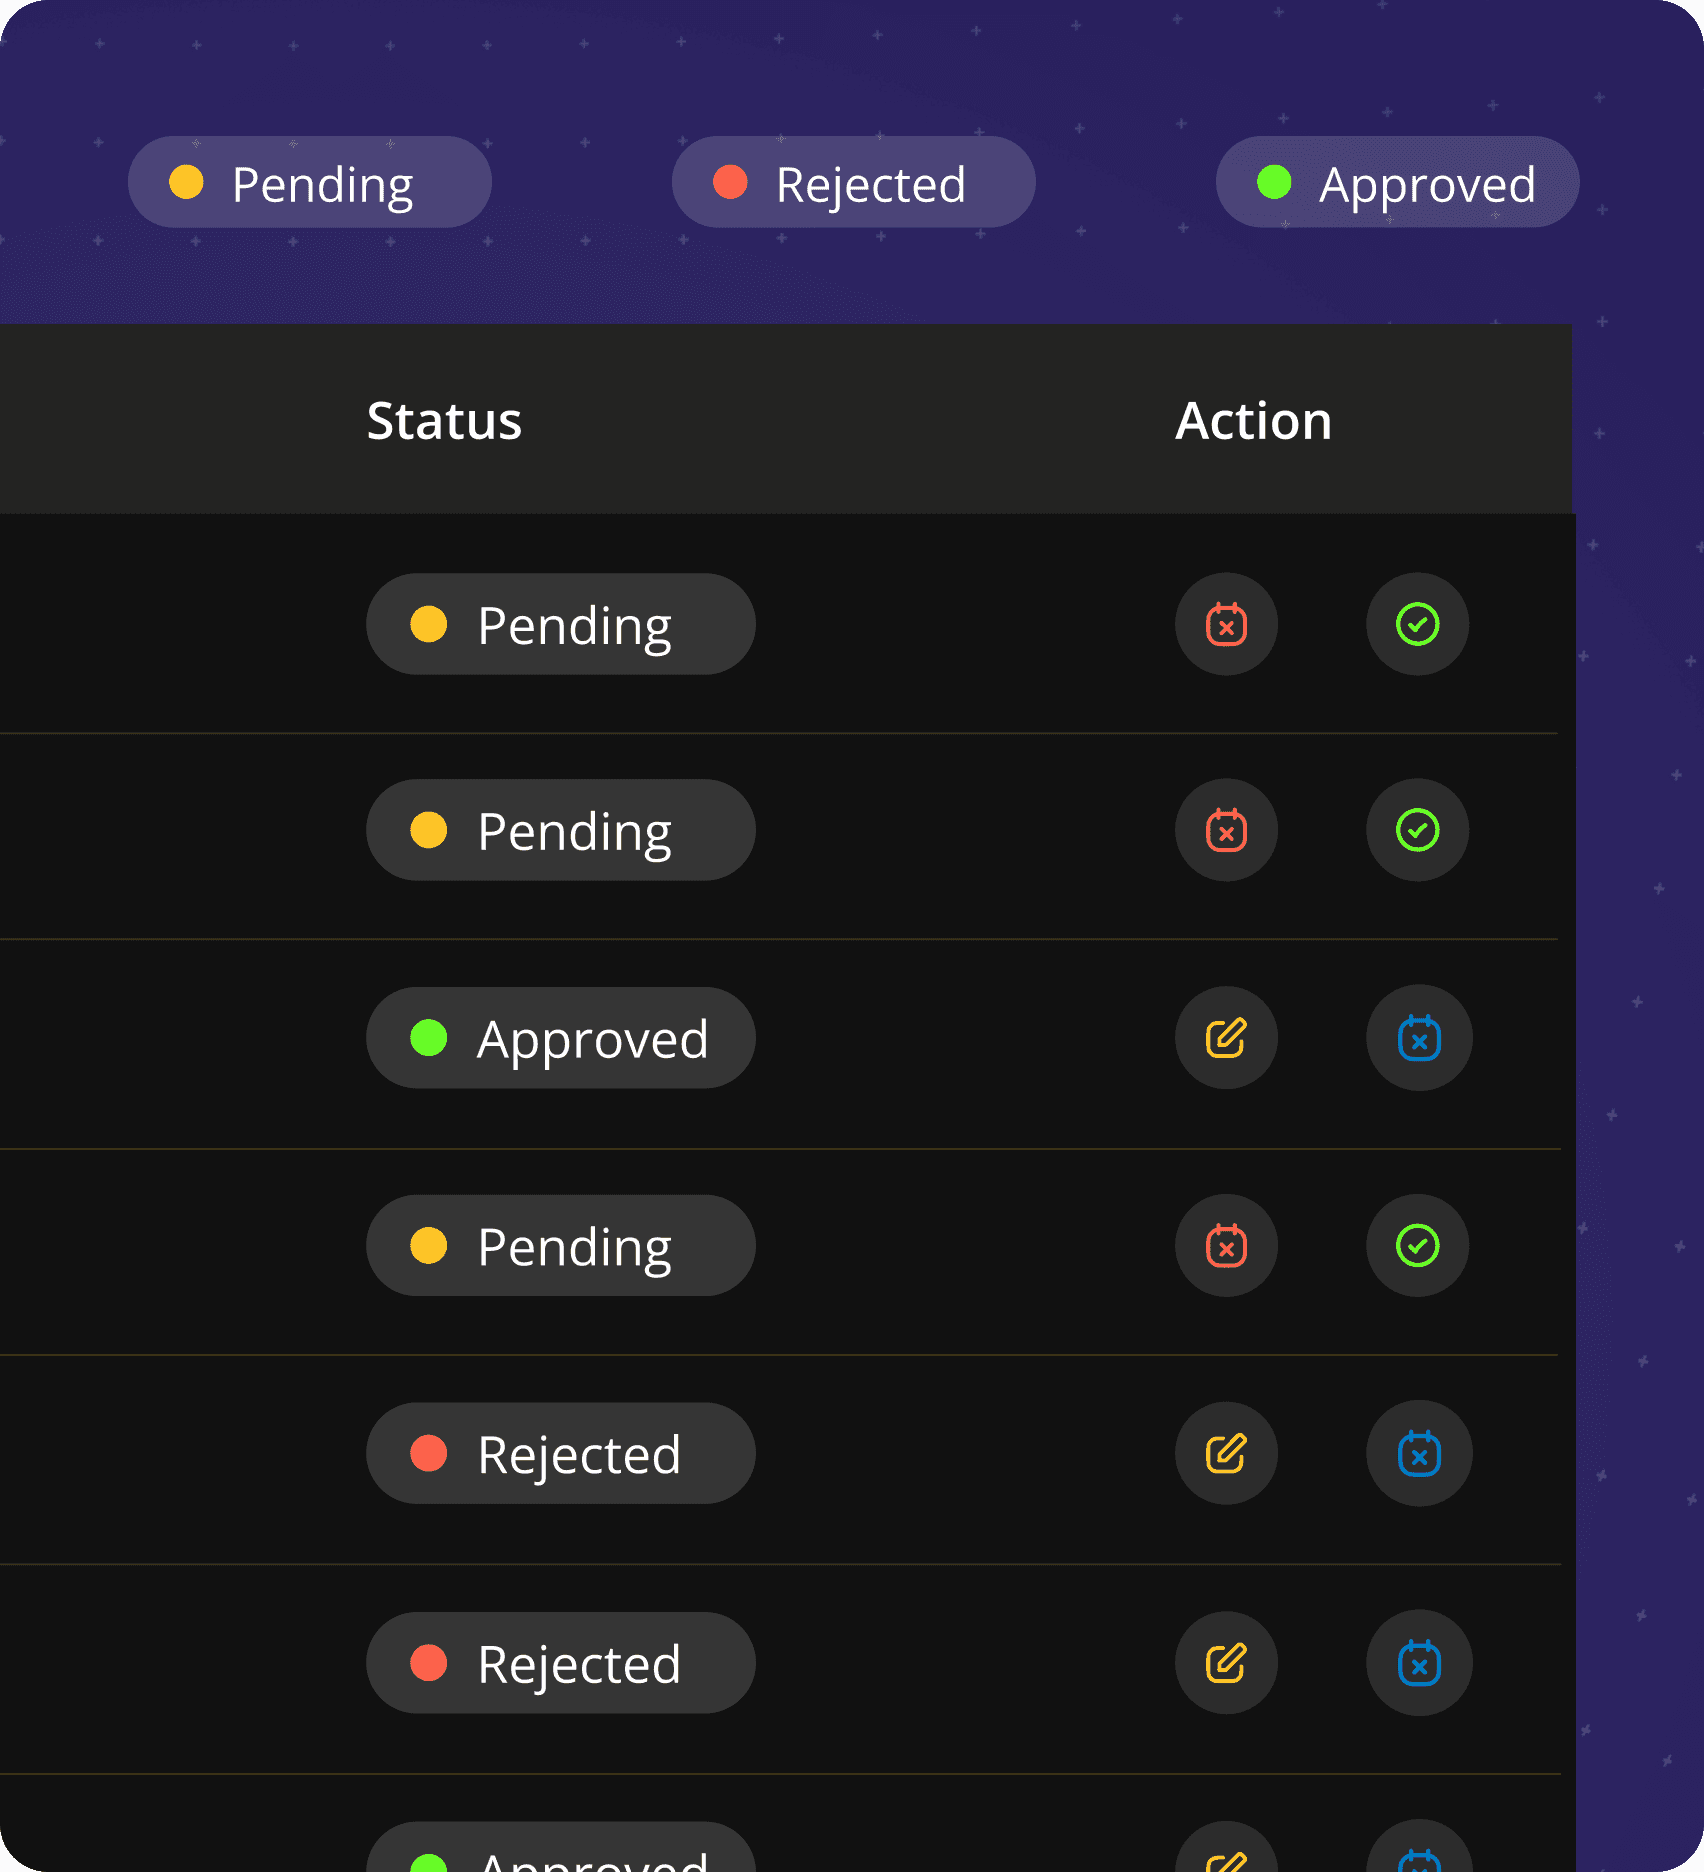Image resolution: width=1704 pixels, height=1872 pixels.
Task: Click red calendar-x icon in second Pending row
Action: click(1226, 830)
